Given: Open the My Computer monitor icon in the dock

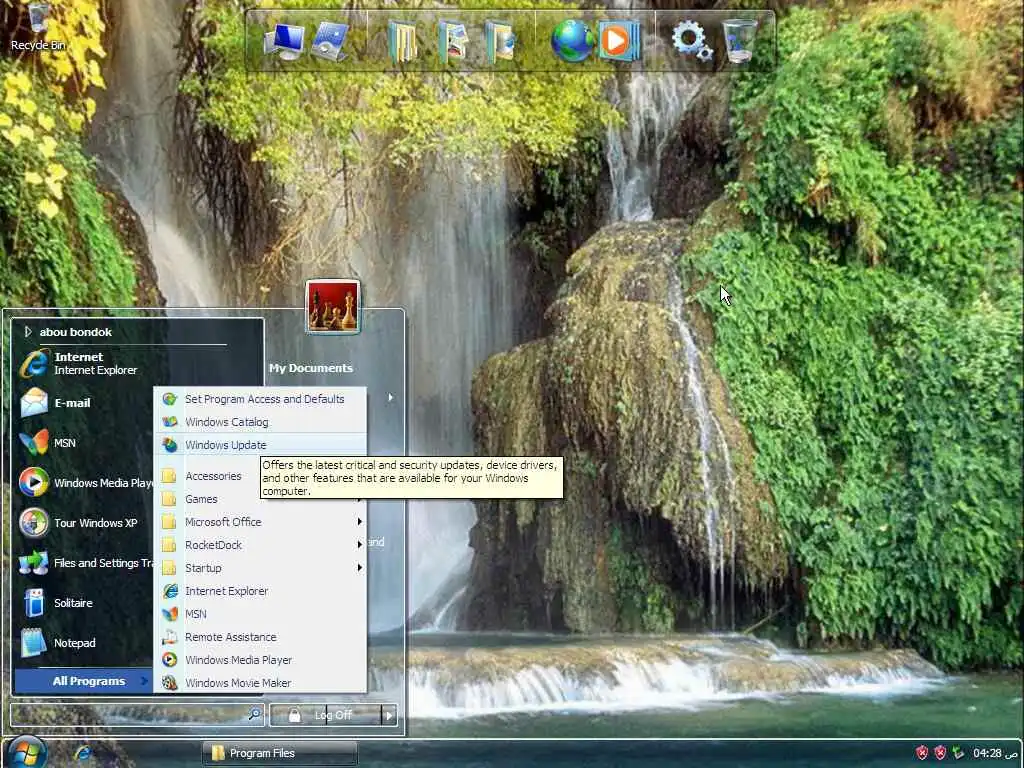Looking at the screenshot, I should (285, 40).
